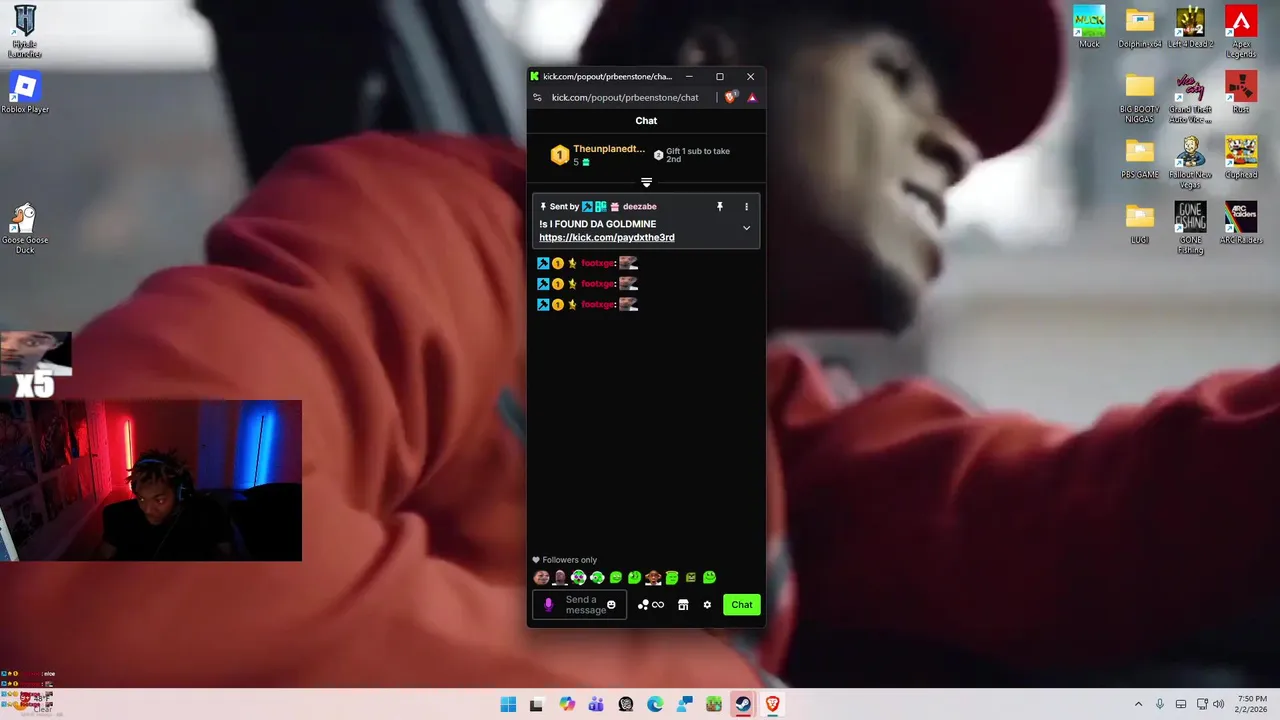Open GONE Fishing desktop shortcut
1280x720 pixels.
click(1190, 228)
